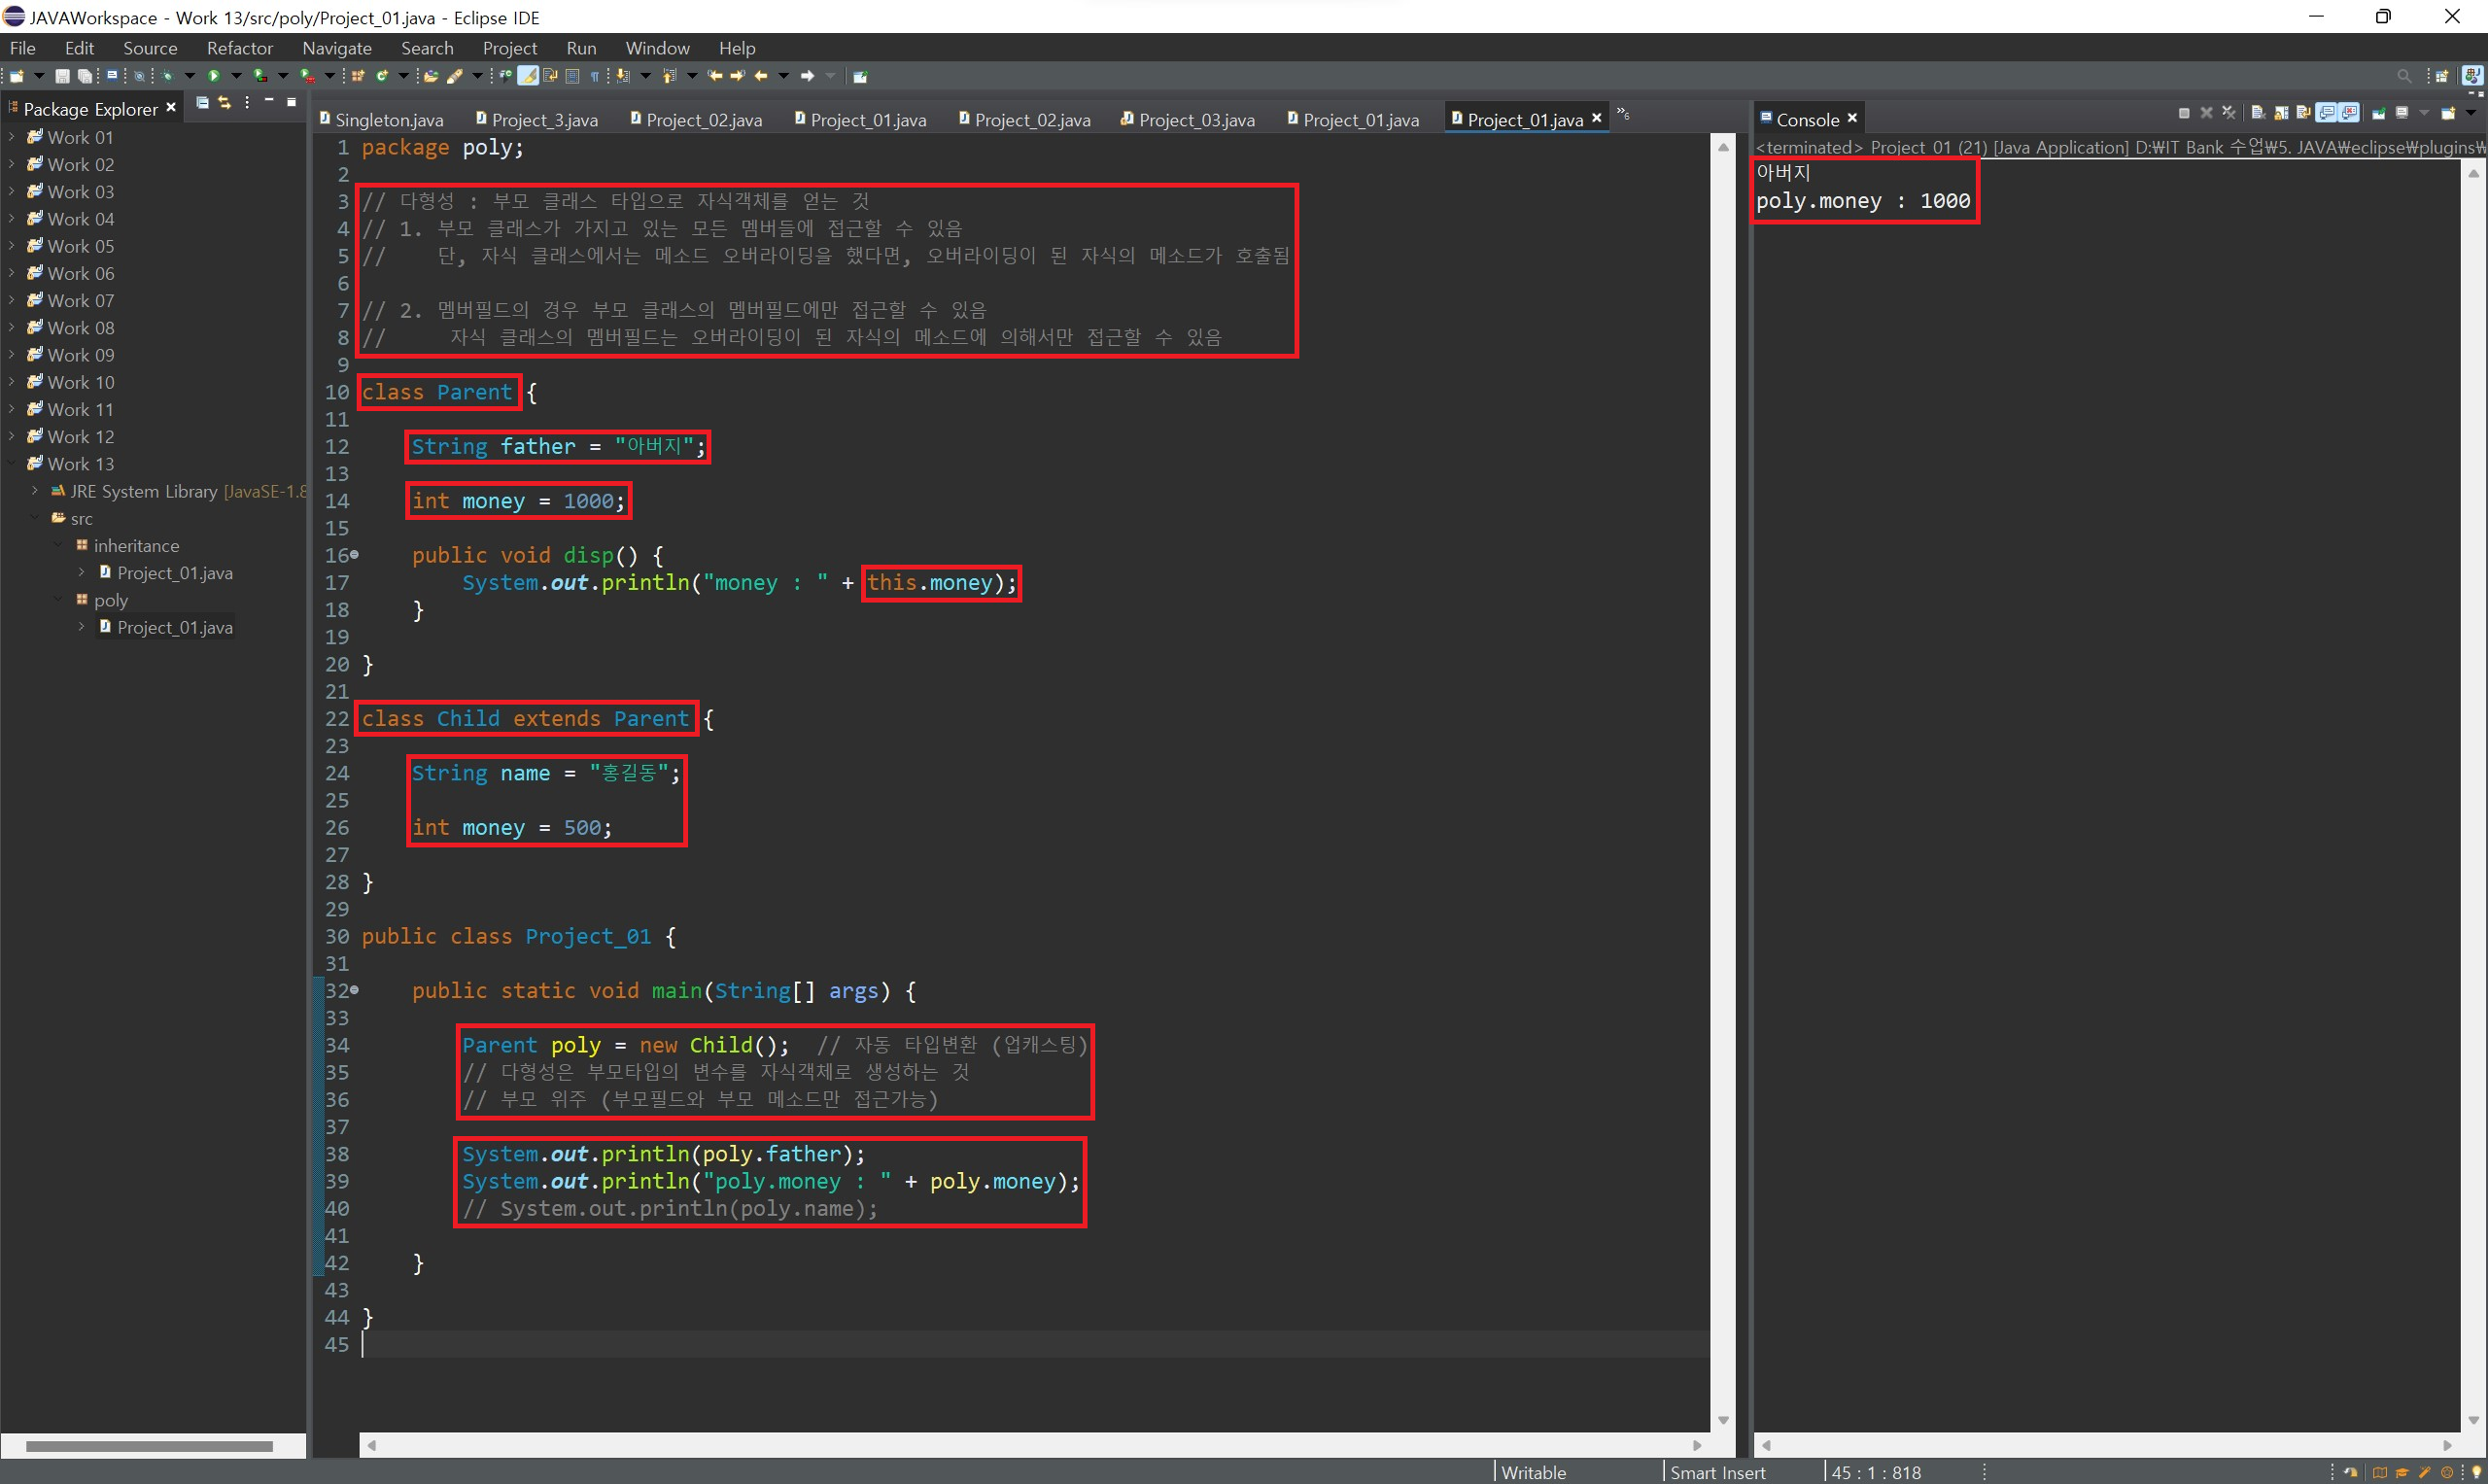Image resolution: width=2488 pixels, height=1484 pixels.
Task: Close the Console view tab
Action: coord(1852,119)
